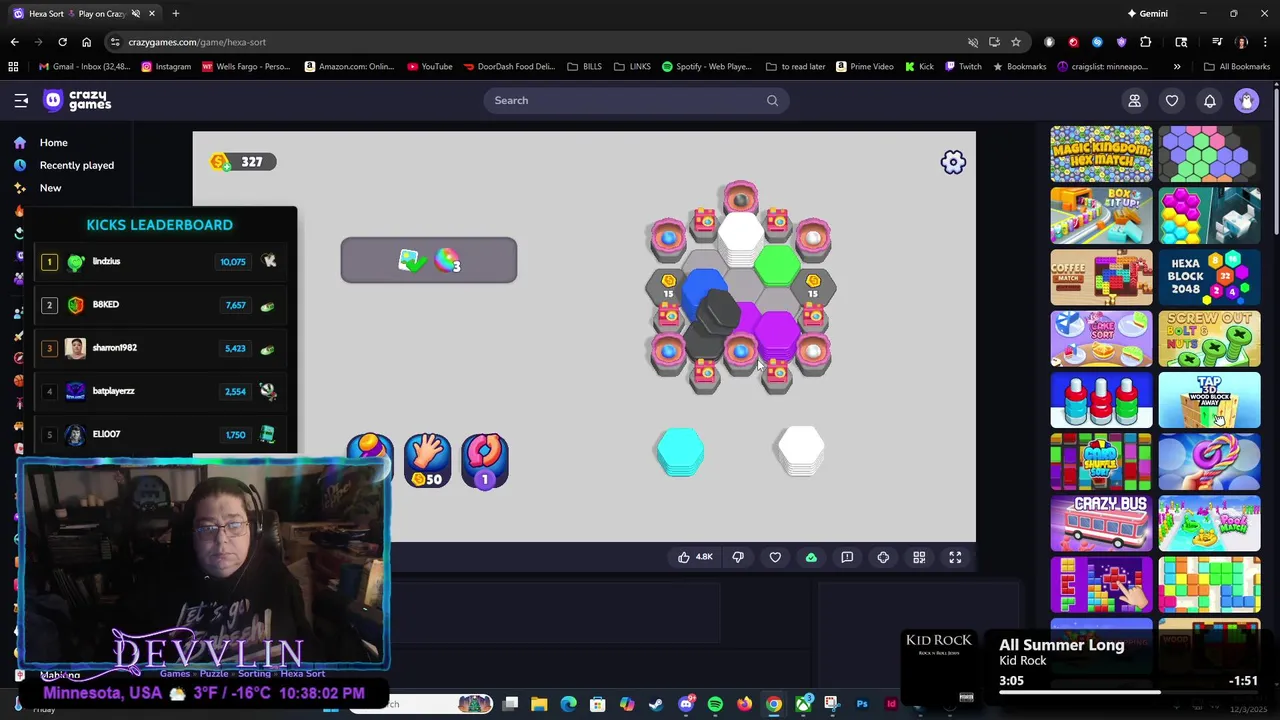Open Chrome home page button
This screenshot has width=1280, height=720.
[86, 42]
